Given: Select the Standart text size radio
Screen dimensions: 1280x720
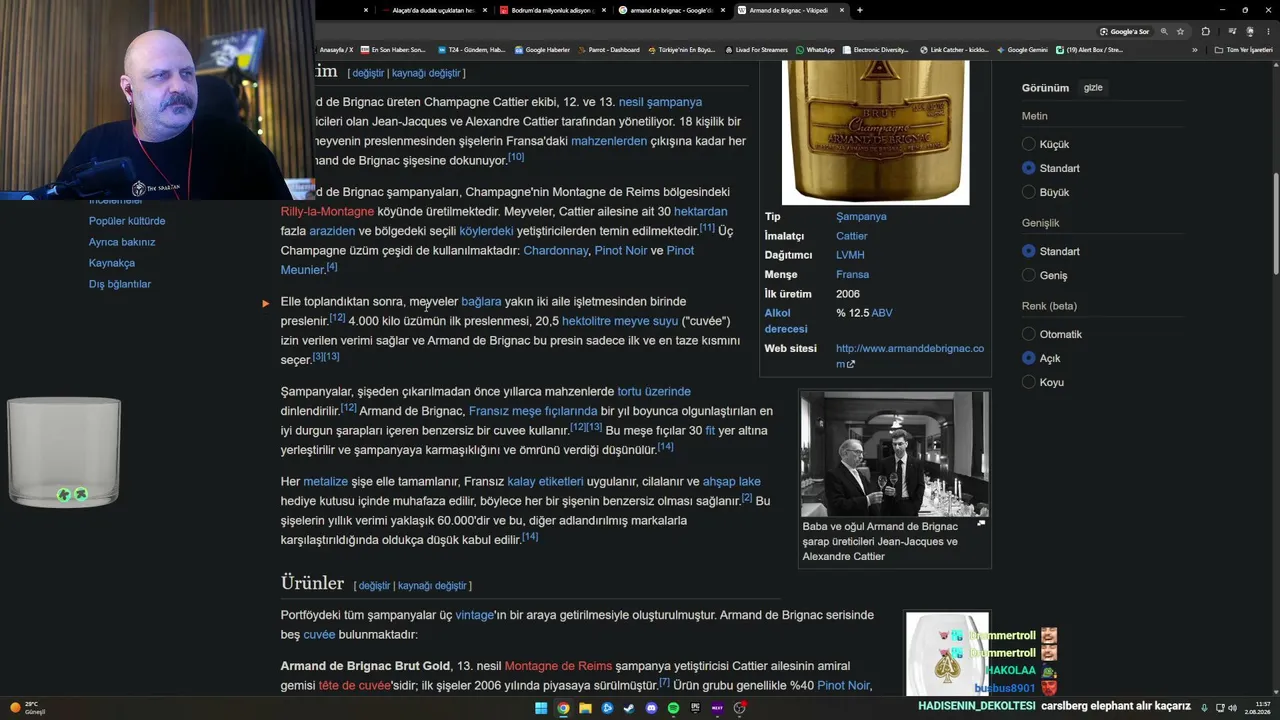Looking at the screenshot, I should click(1029, 168).
